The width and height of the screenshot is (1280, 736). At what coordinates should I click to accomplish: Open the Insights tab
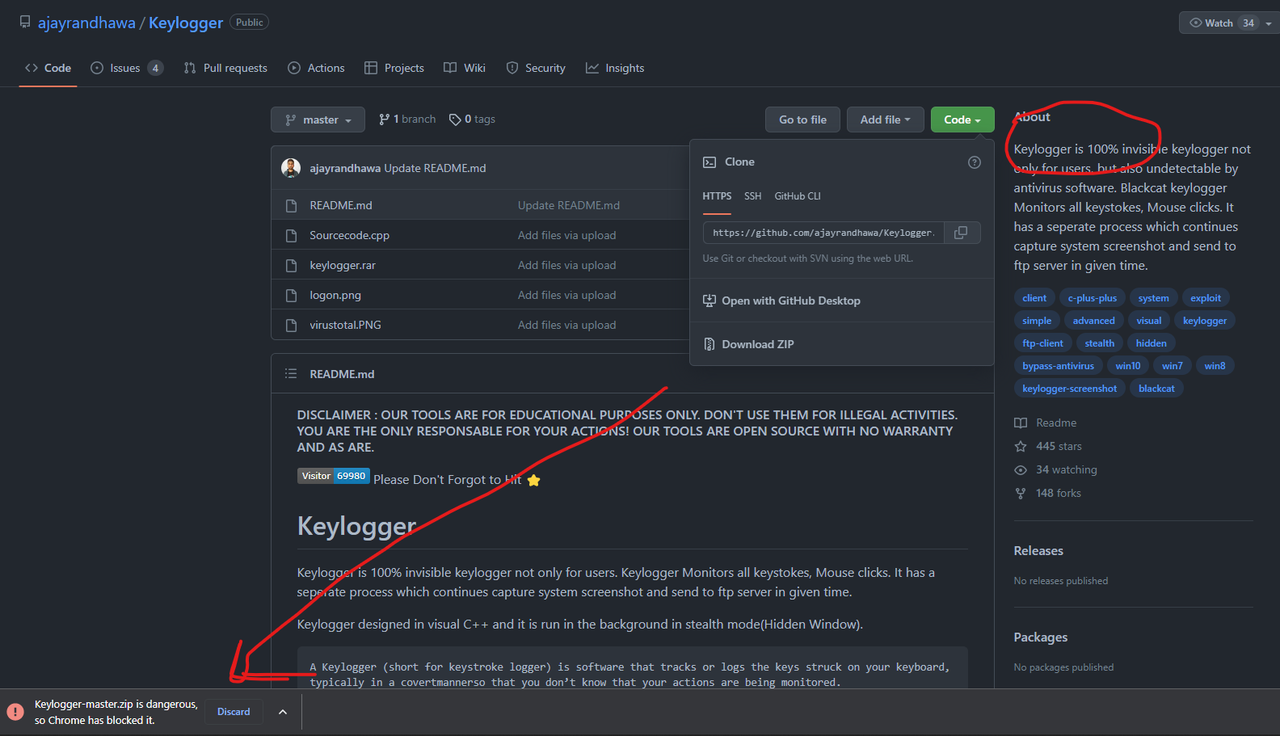pyautogui.click(x=615, y=68)
